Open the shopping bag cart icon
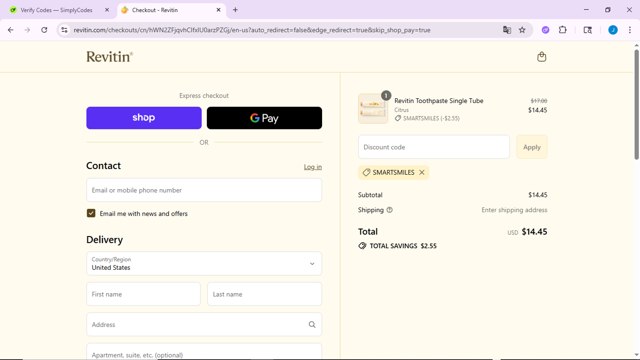The height and width of the screenshot is (360, 640). 542,57
